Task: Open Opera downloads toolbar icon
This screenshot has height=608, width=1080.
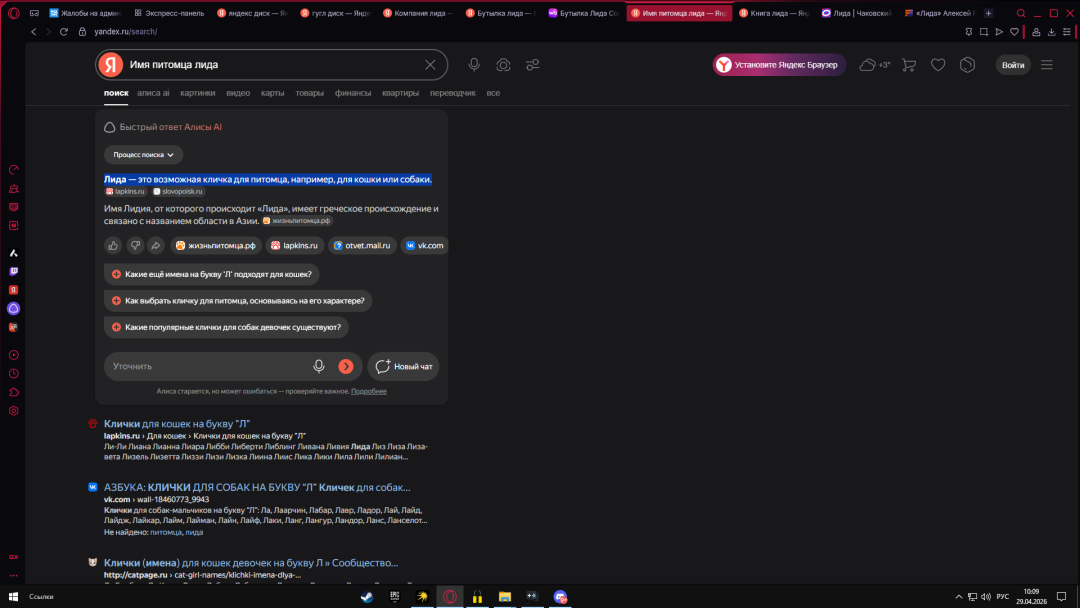Action: coord(1052,32)
